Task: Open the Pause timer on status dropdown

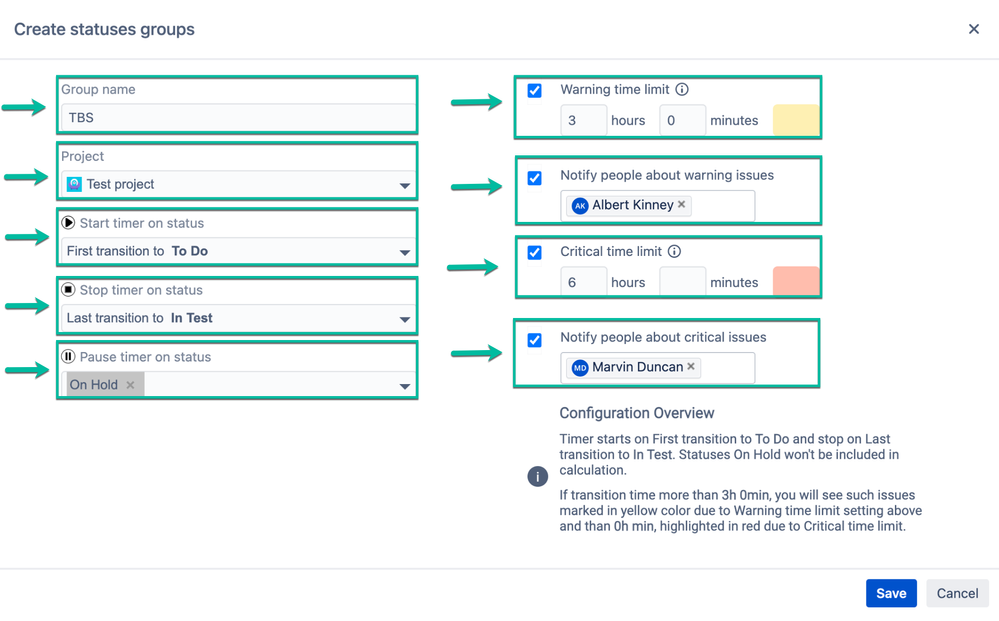Action: (x=404, y=385)
